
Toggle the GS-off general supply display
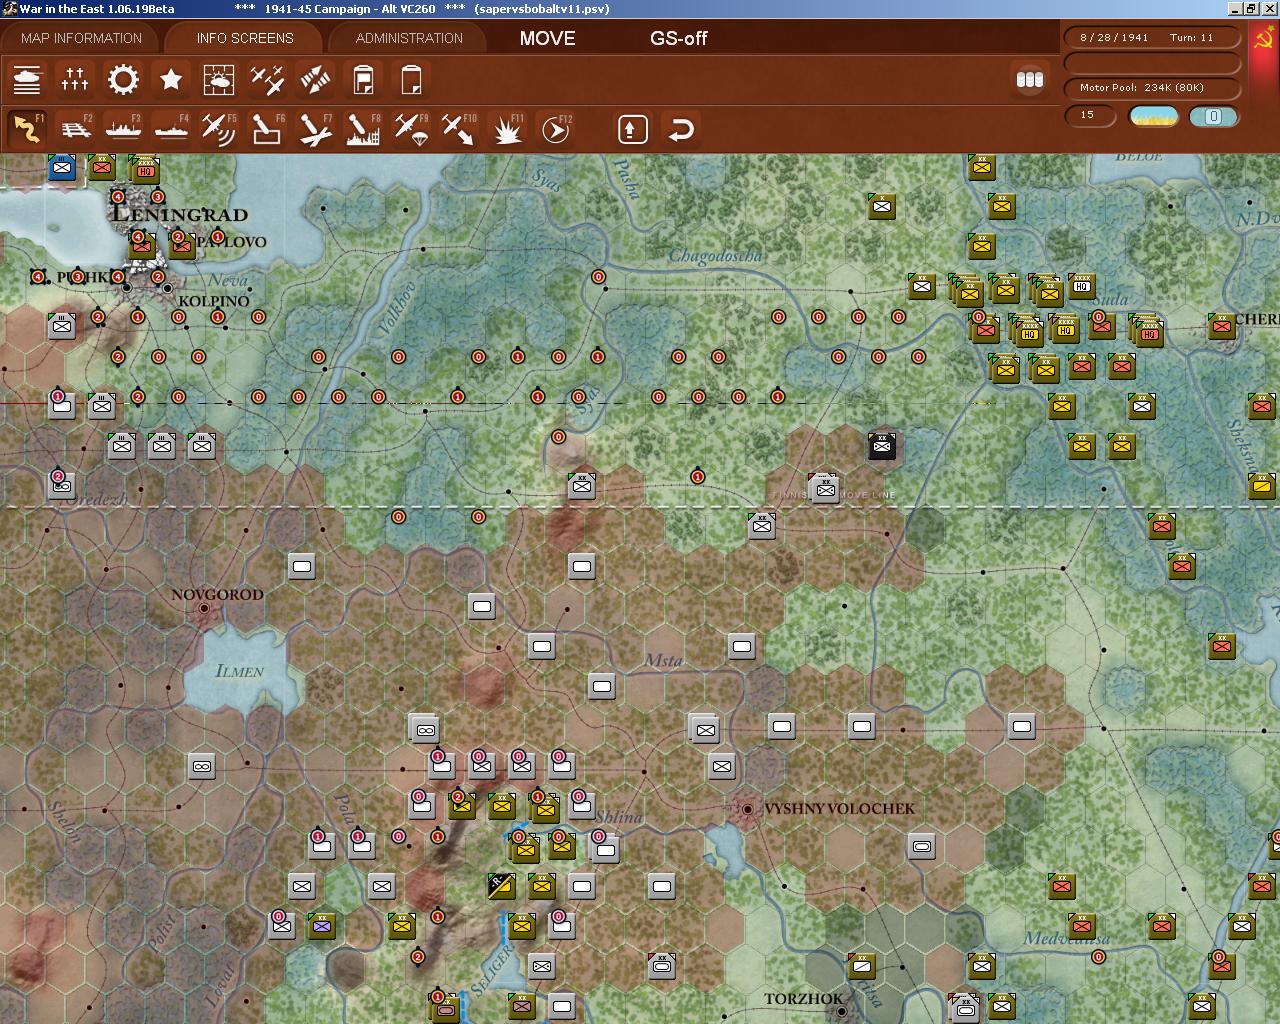(678, 38)
